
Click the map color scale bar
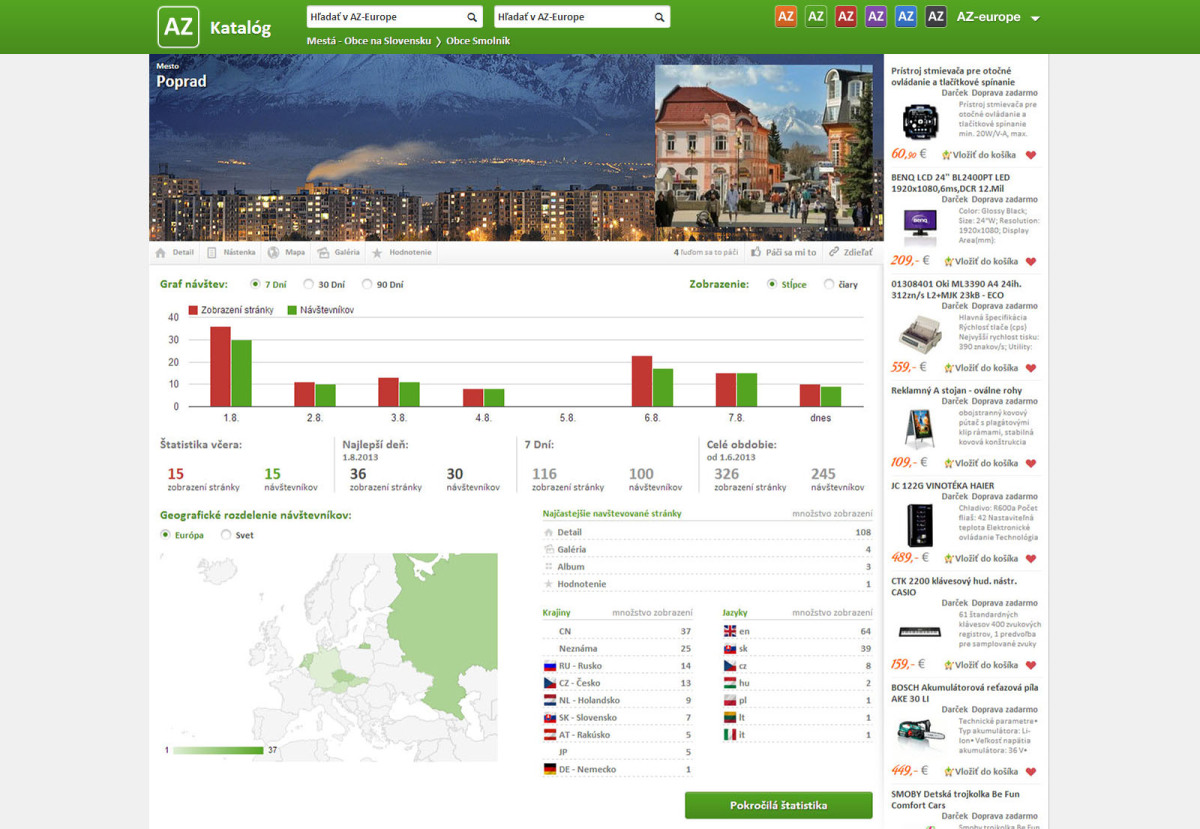click(x=218, y=749)
